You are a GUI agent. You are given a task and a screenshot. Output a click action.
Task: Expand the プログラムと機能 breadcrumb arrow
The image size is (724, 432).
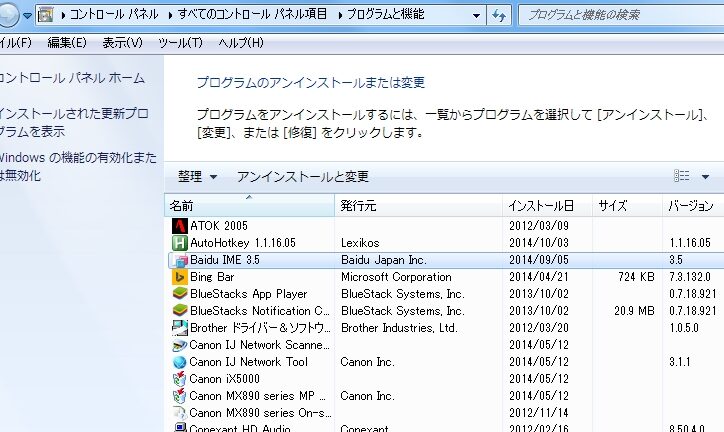pos(340,16)
